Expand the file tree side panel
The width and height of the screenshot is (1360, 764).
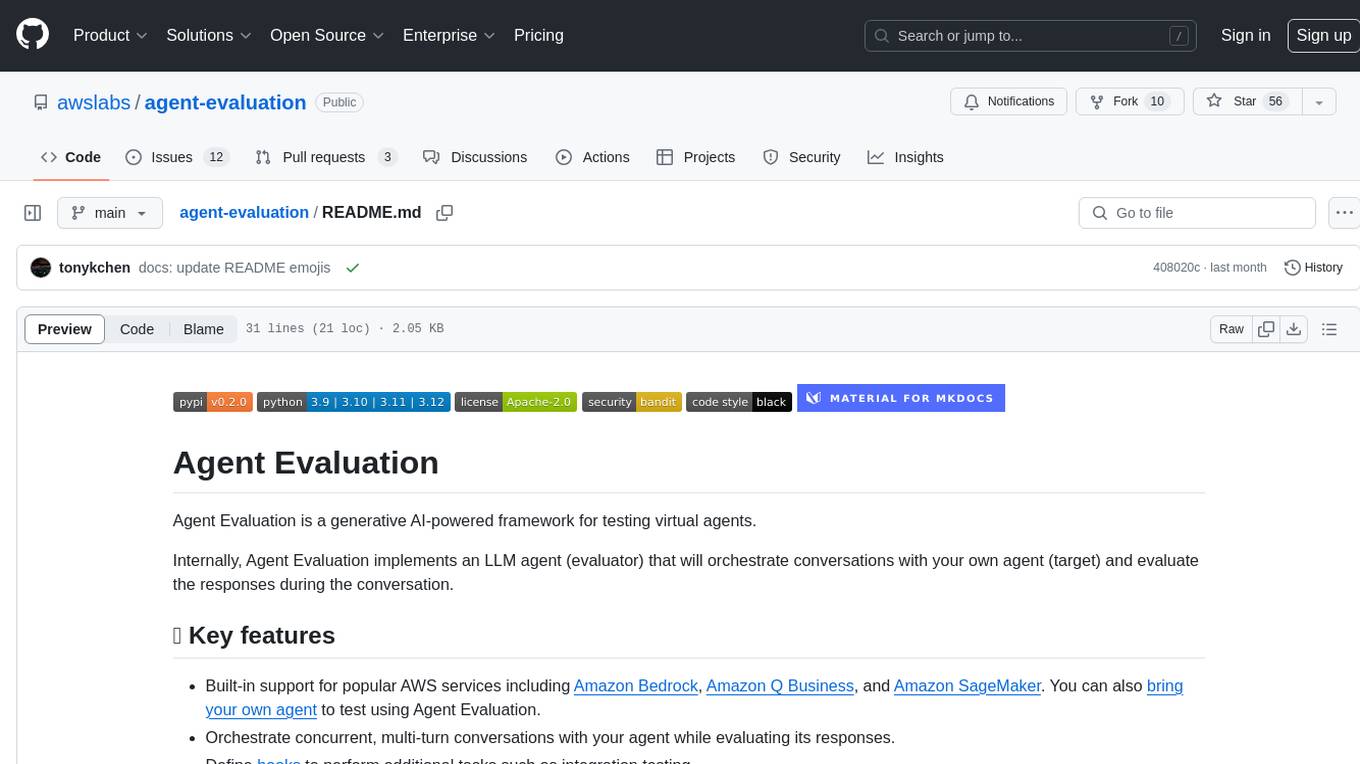coord(33,213)
